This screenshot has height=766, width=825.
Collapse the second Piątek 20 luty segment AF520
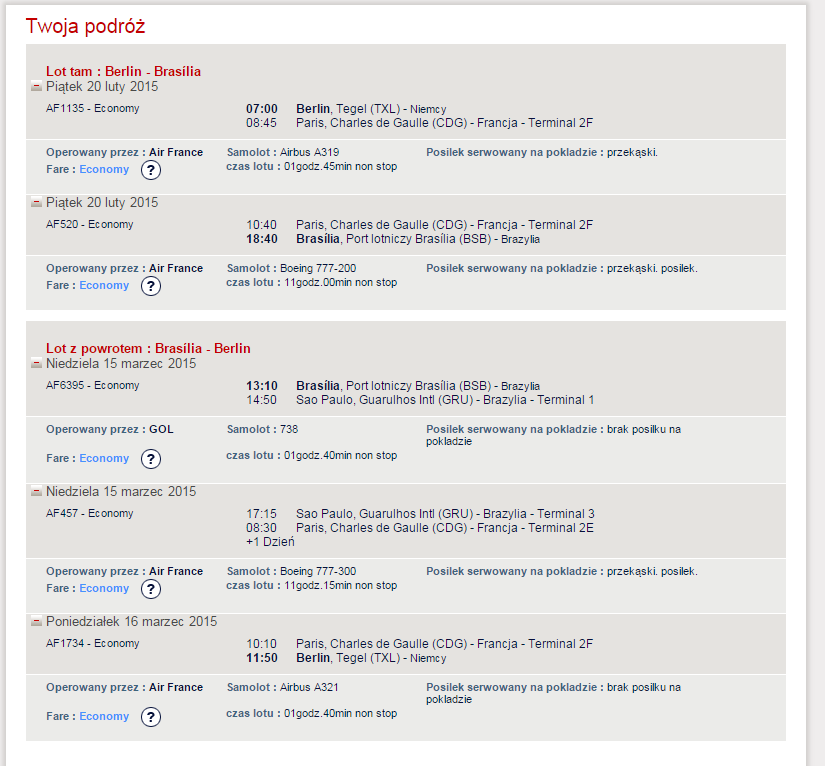36,202
